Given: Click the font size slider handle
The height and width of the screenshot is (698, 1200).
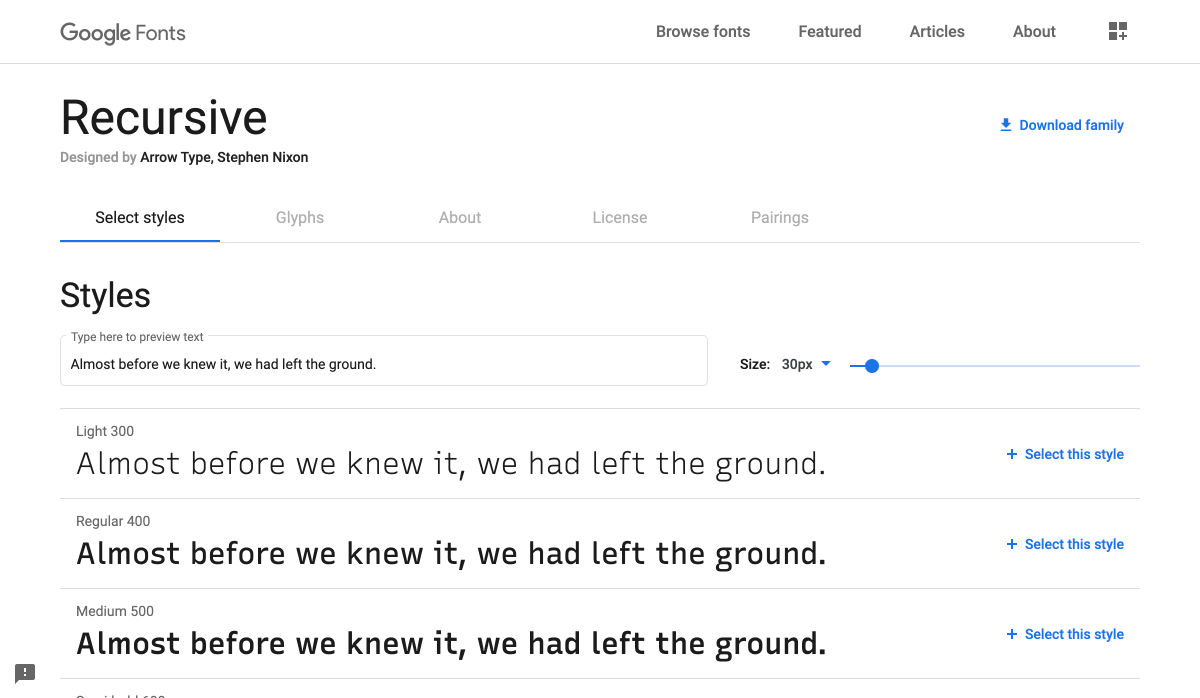Looking at the screenshot, I should pyautogui.click(x=871, y=366).
